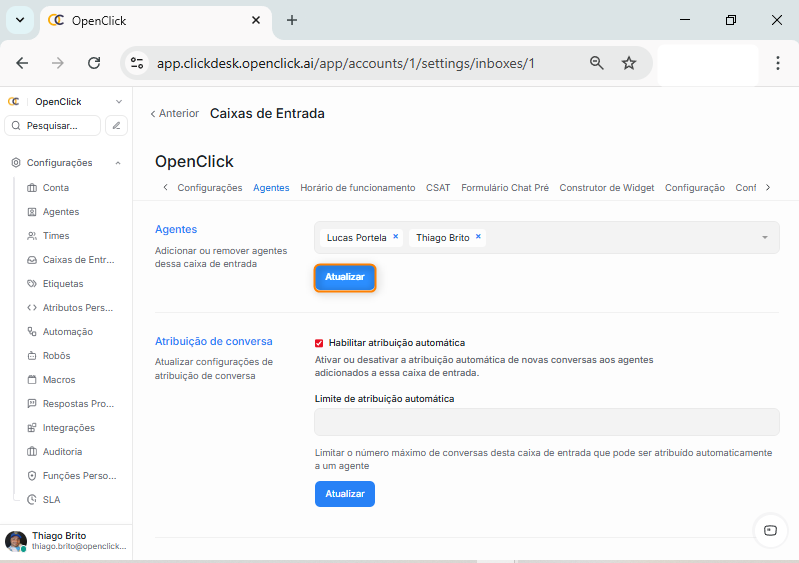
Task: Go to Automação in the sidebar
Action: [67, 332]
